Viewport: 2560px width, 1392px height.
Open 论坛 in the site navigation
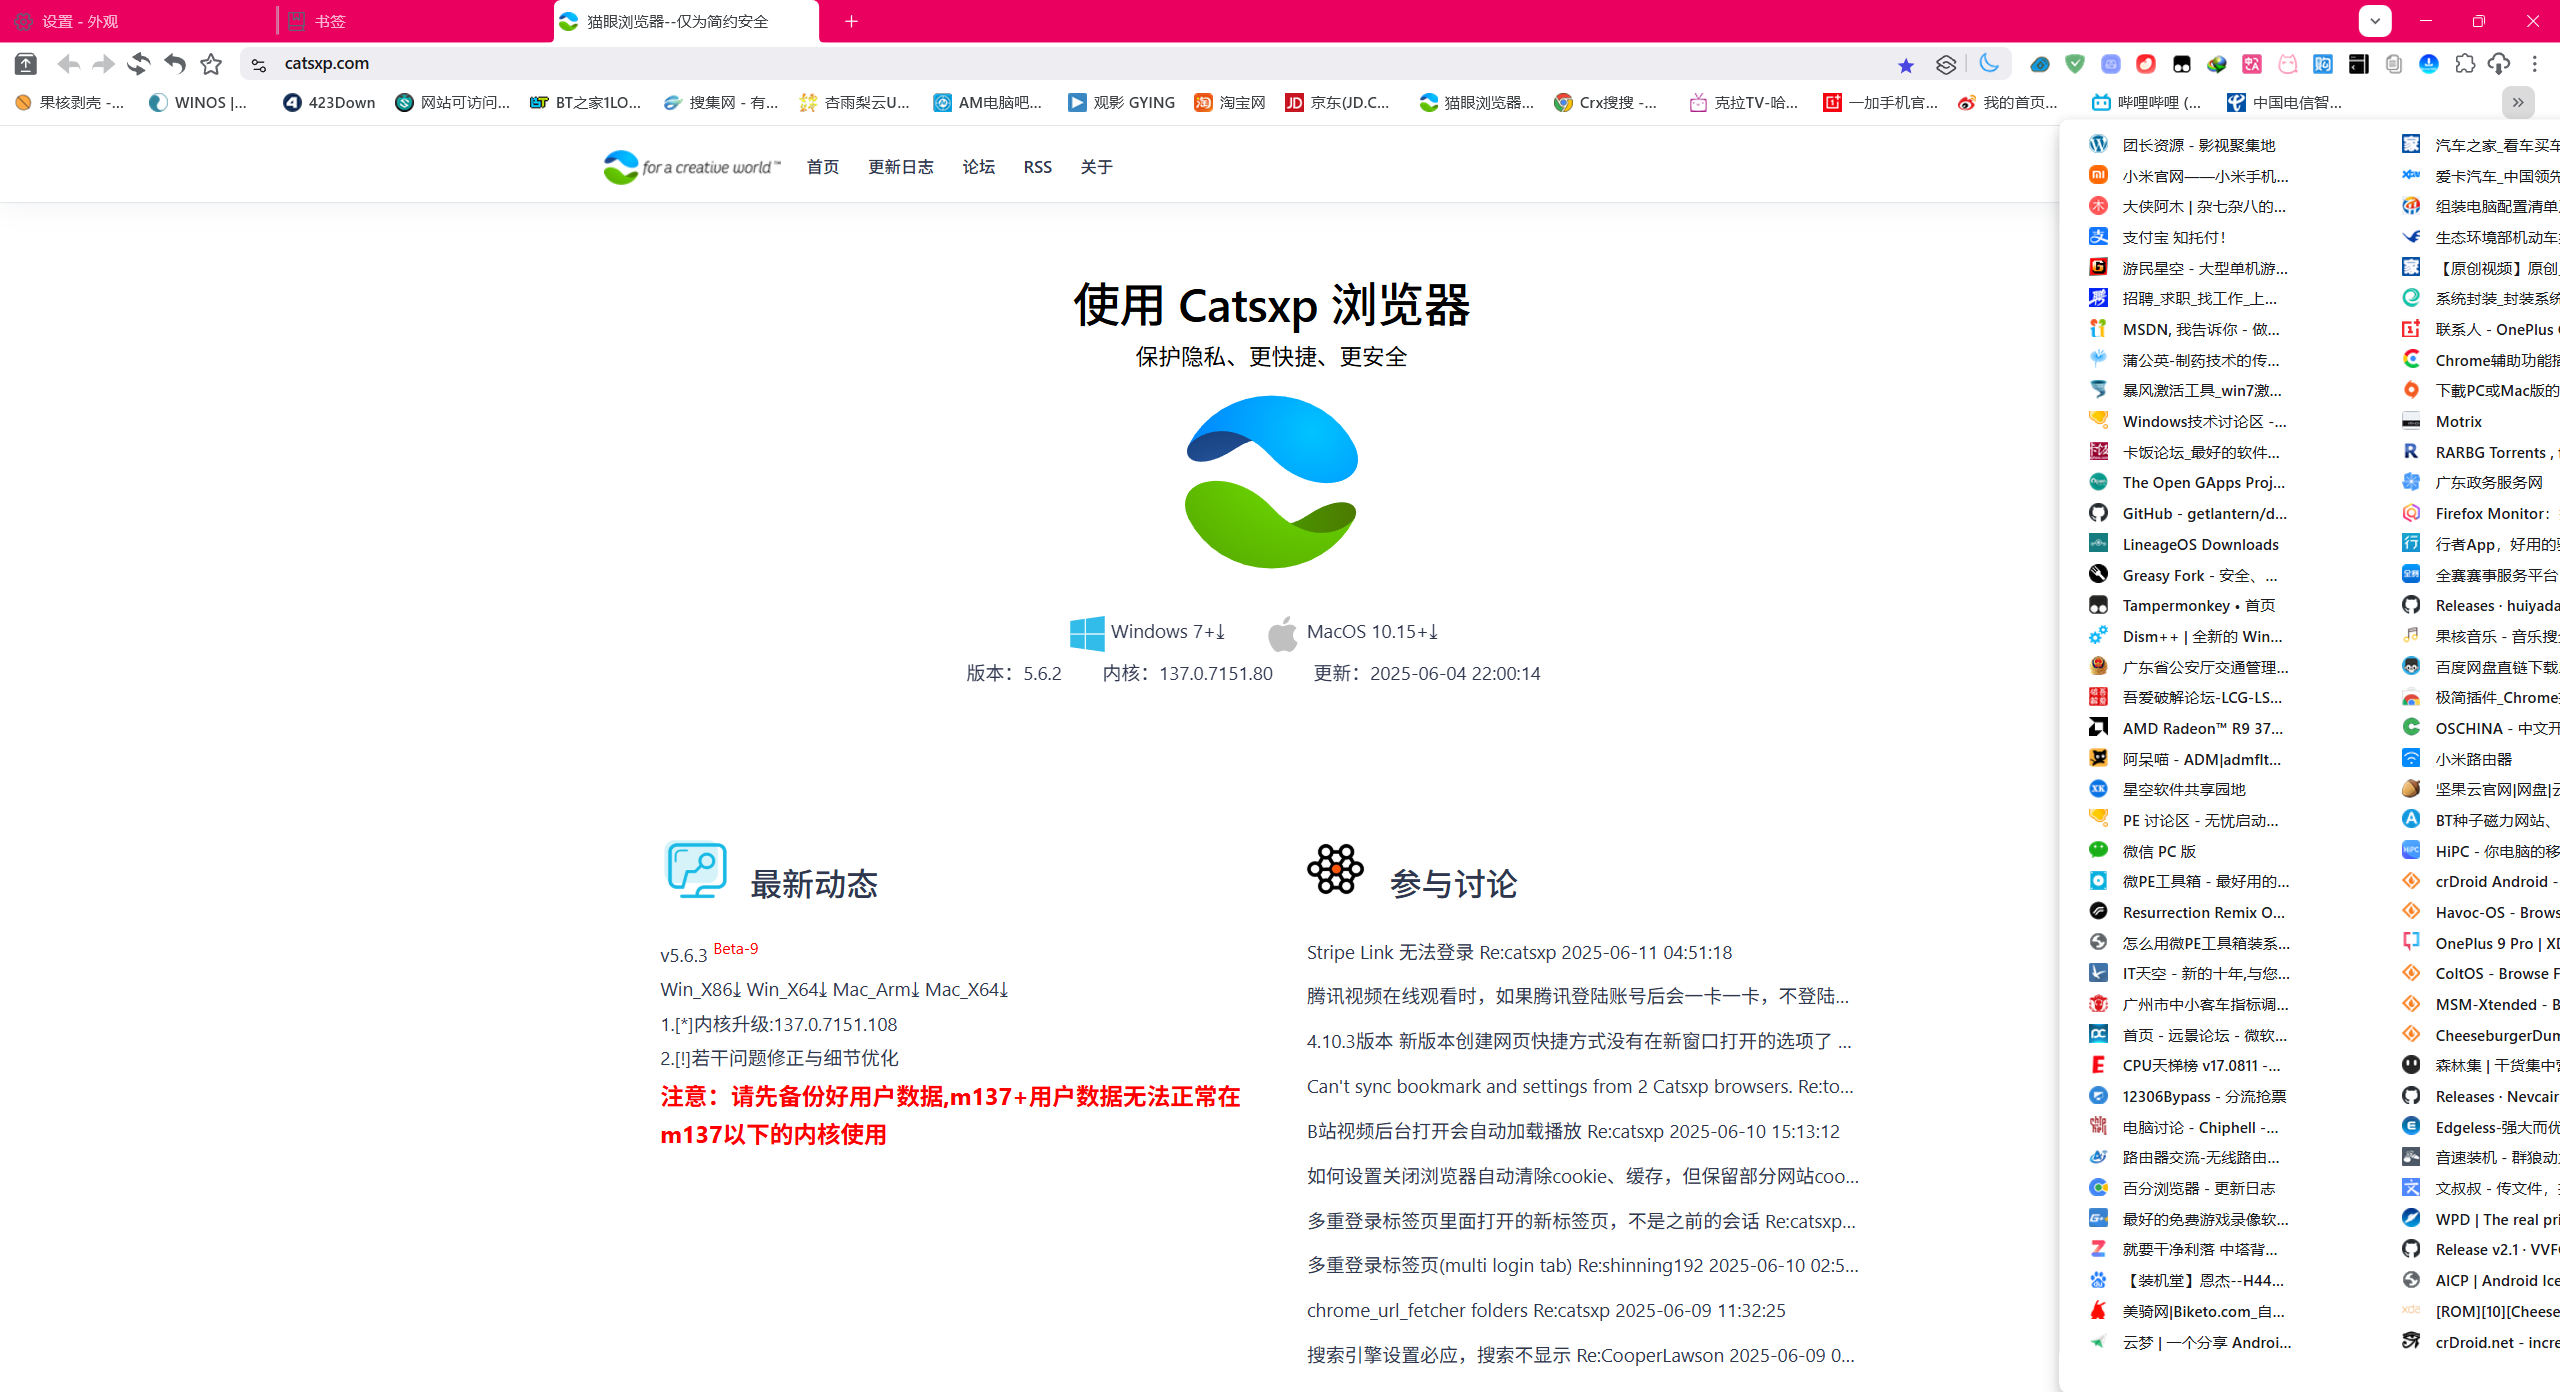click(979, 167)
